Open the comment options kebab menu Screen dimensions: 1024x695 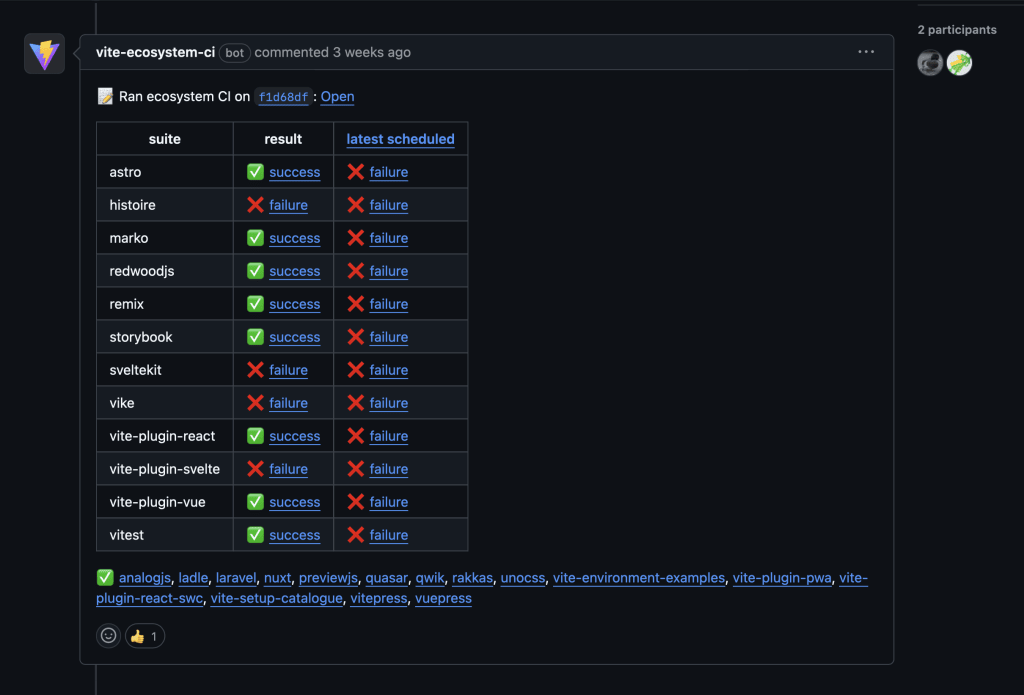pos(866,51)
